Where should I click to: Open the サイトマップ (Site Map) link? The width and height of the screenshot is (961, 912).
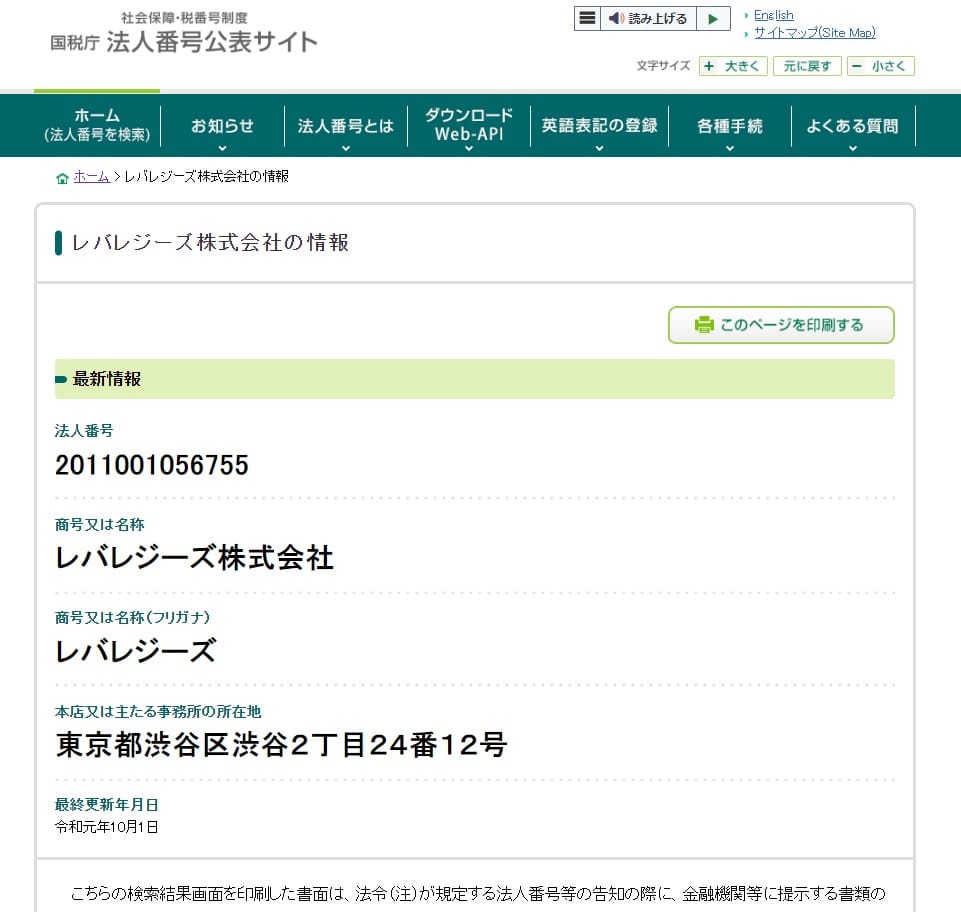[x=814, y=33]
